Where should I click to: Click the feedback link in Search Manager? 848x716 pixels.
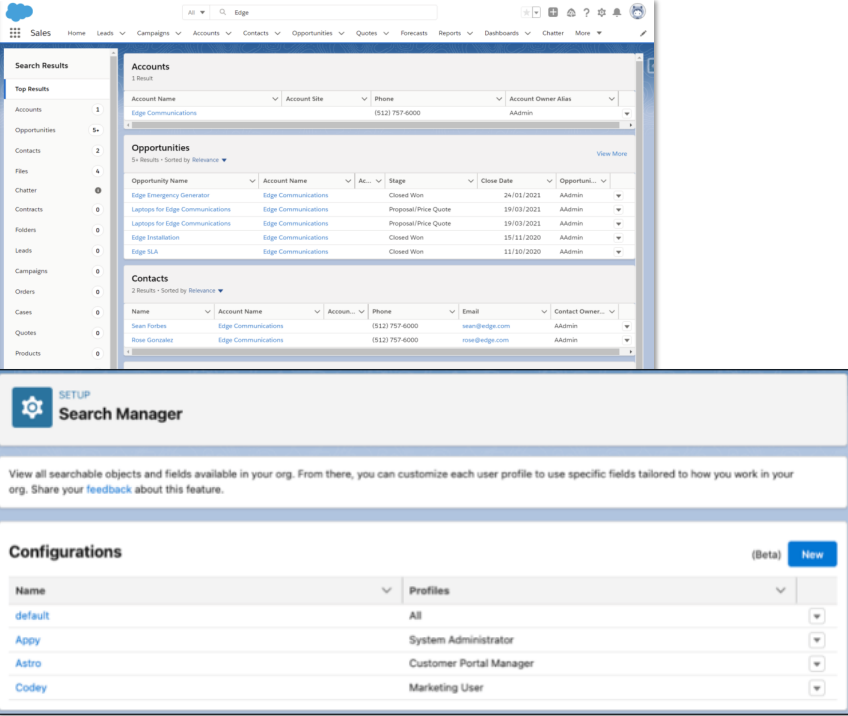pos(109,489)
